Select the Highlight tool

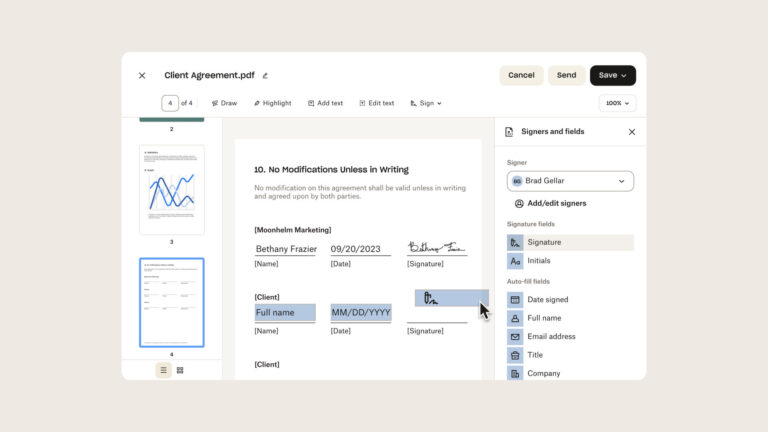[272, 103]
